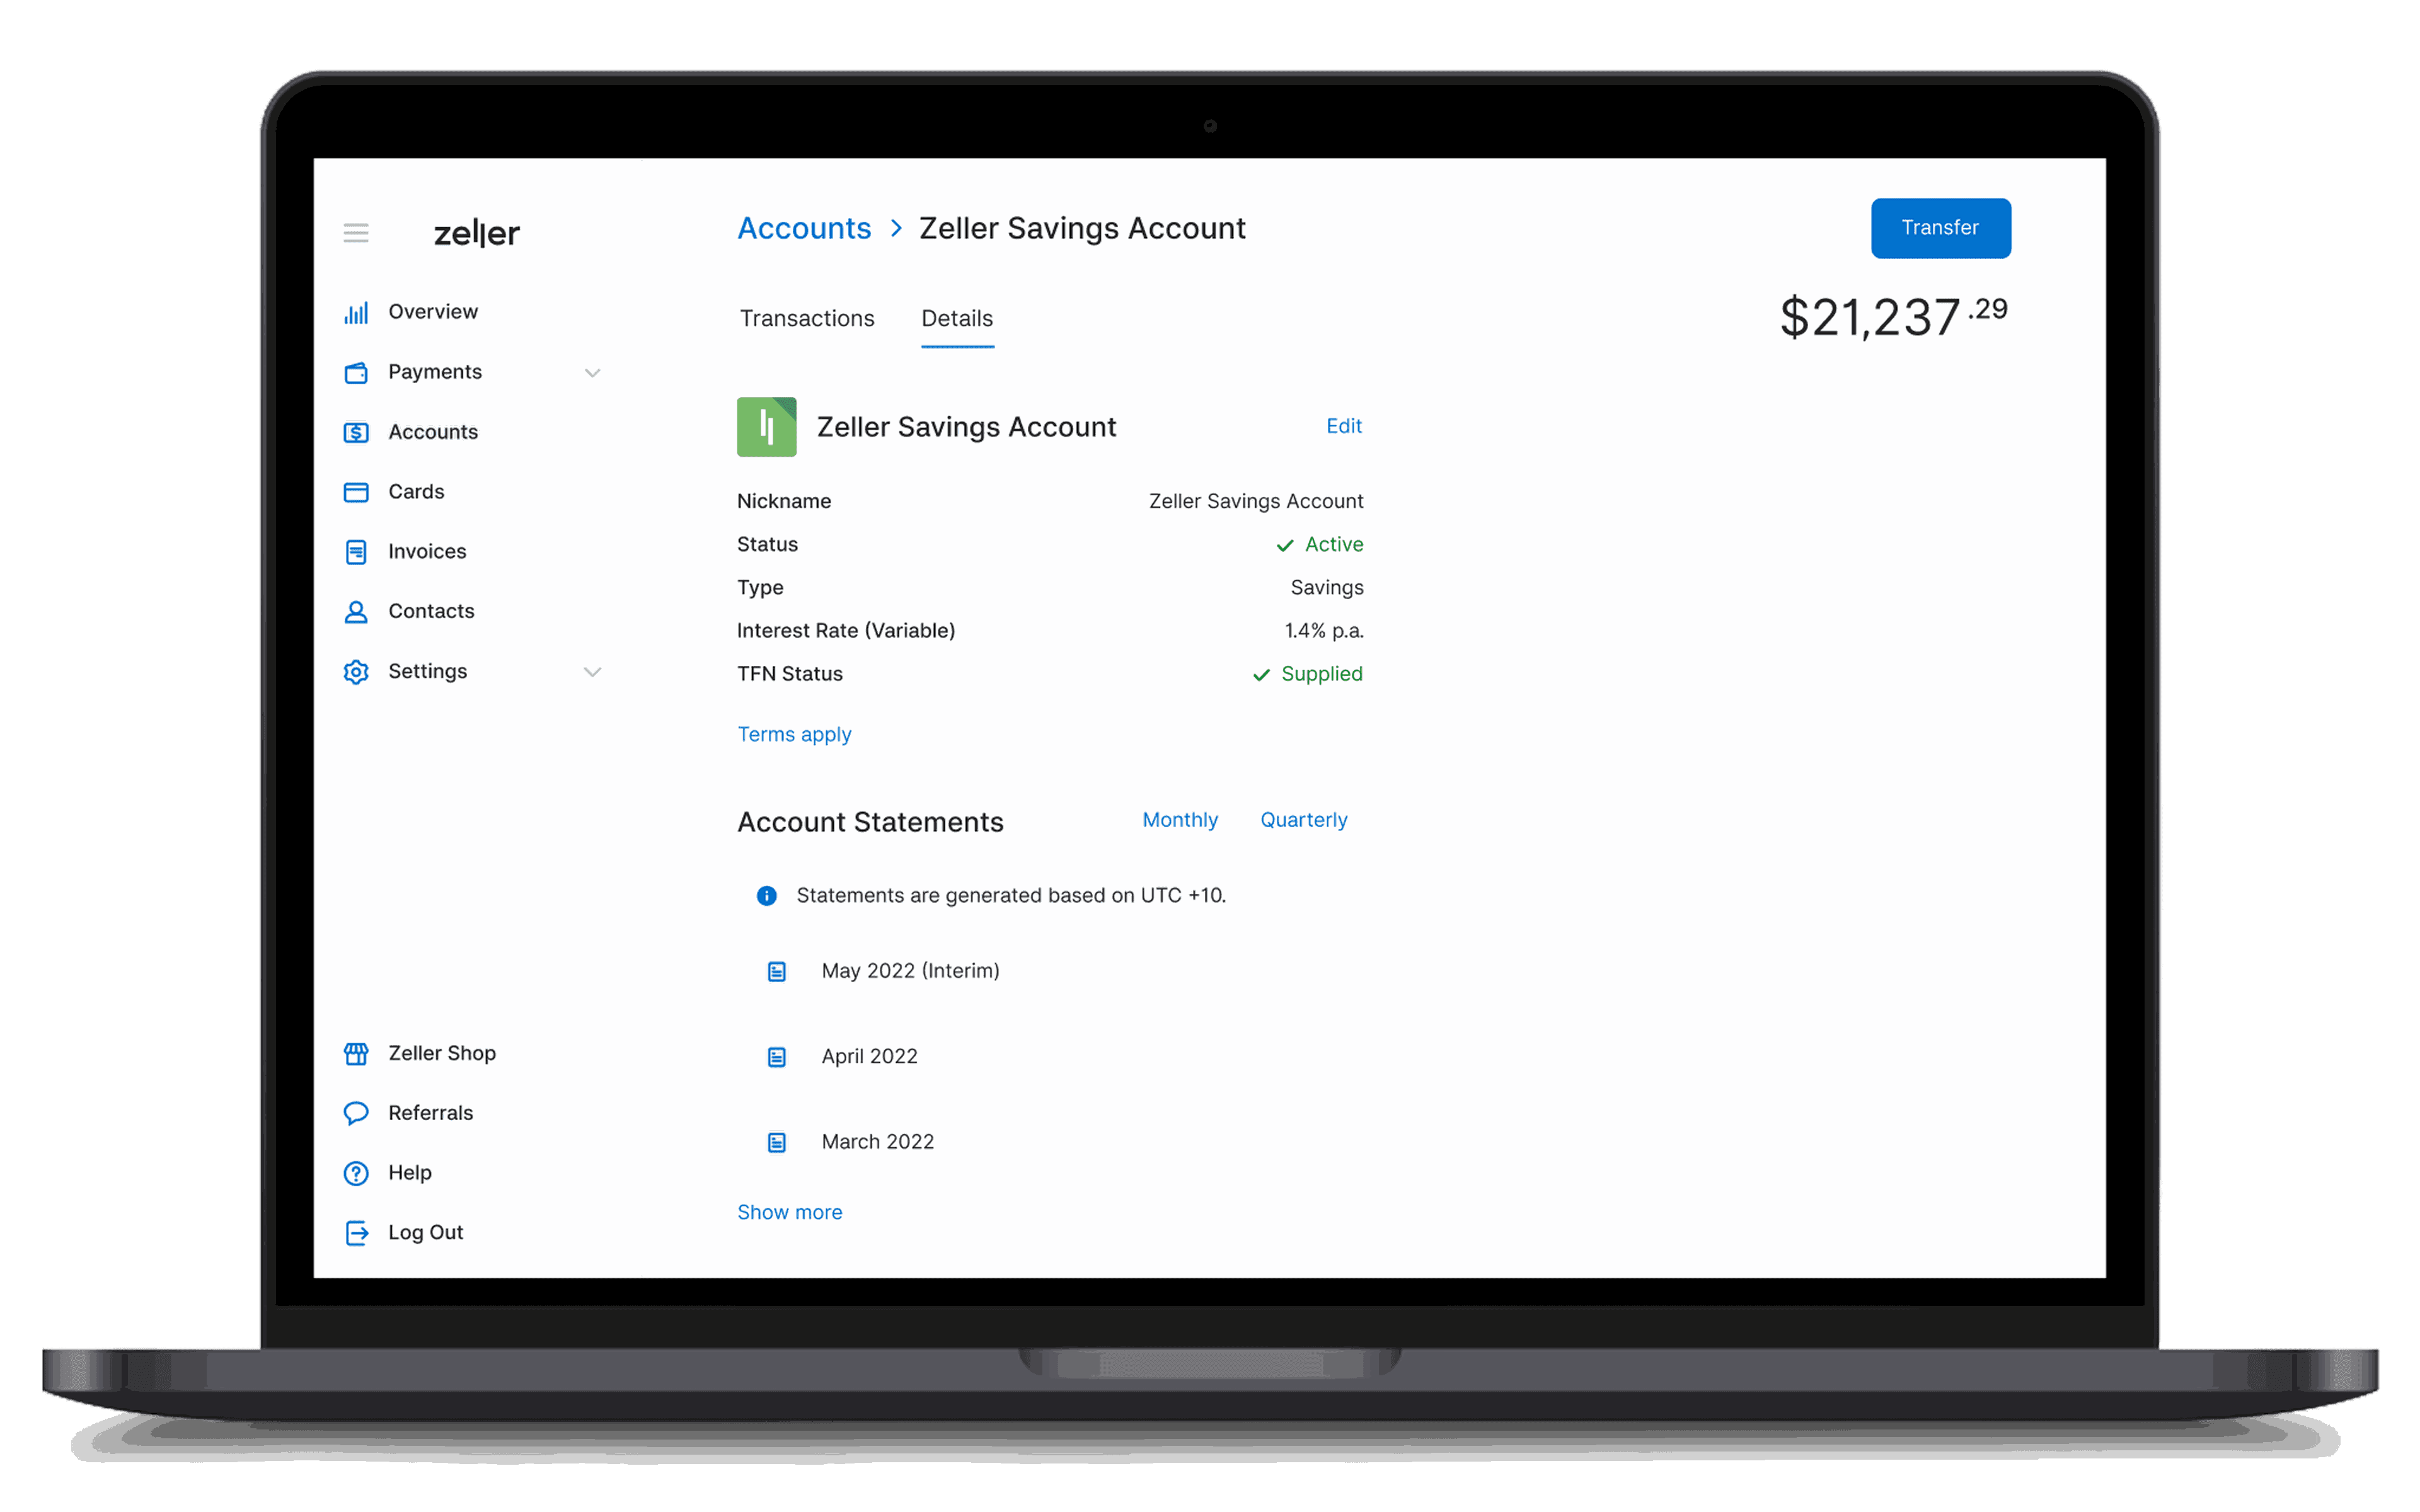Click the breadcrumb chevron separator
Viewport: 2420px width, 1512px height.
pyautogui.click(x=896, y=228)
